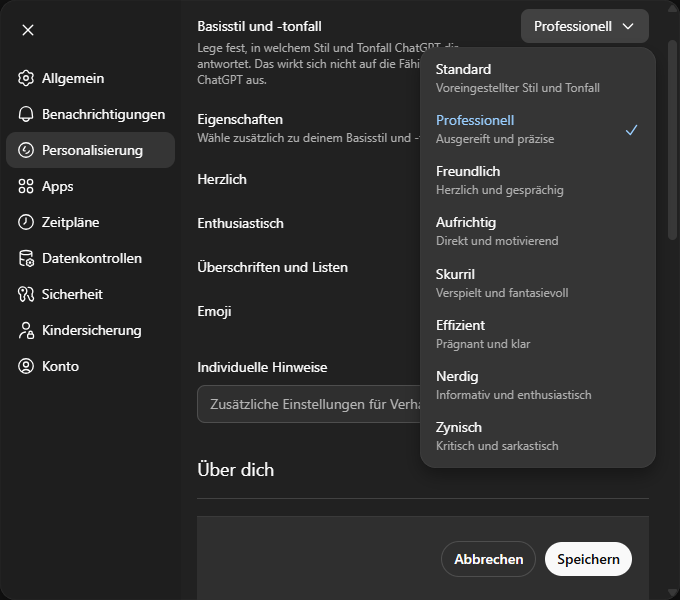Select the Personalisierung section
The height and width of the screenshot is (600, 680).
pyautogui.click(x=90, y=150)
